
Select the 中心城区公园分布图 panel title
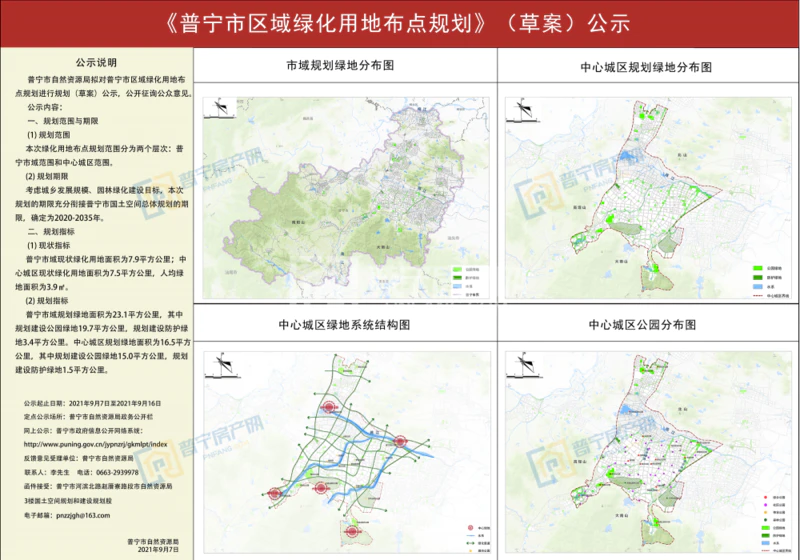(x=645, y=326)
